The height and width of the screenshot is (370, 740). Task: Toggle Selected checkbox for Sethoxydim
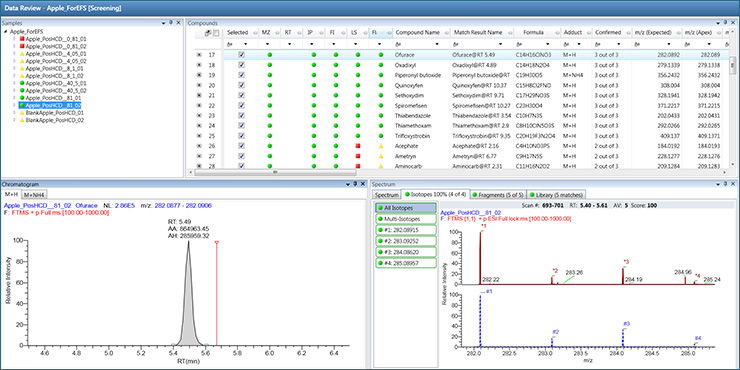click(x=242, y=95)
